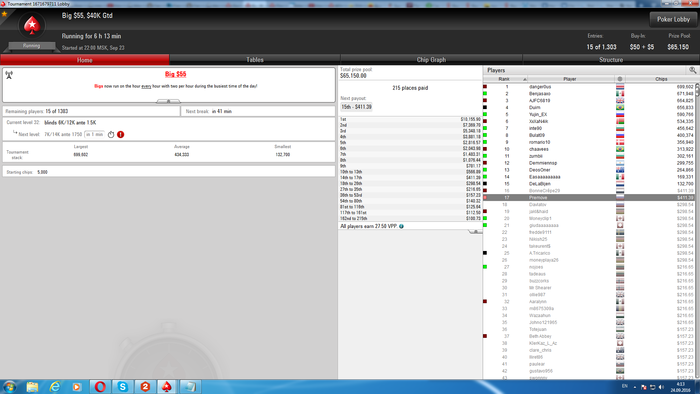Click 162nd to 215th payout row

[x=410, y=219]
